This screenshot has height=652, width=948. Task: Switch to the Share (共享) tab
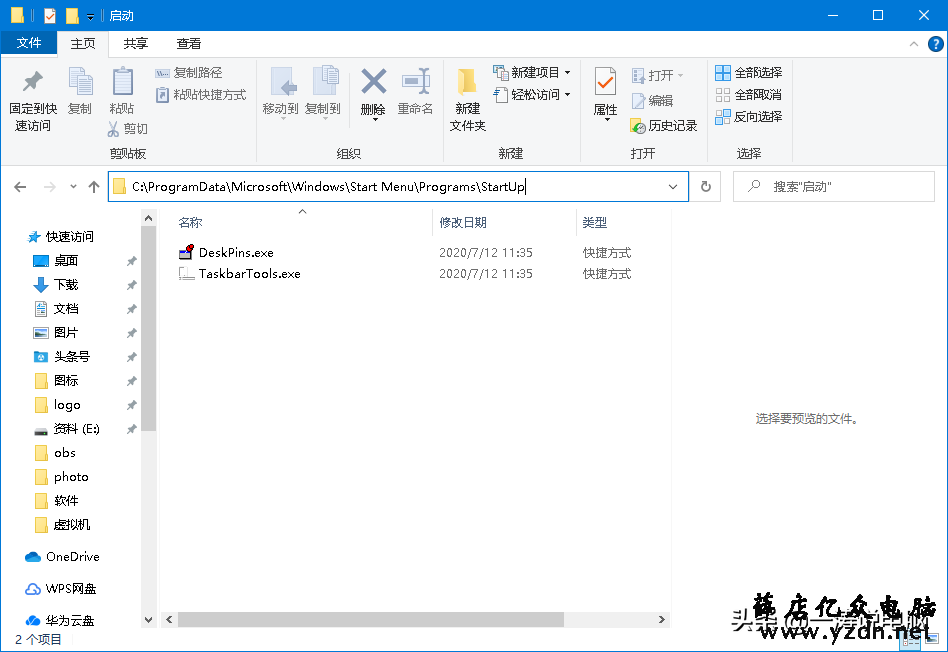(x=135, y=44)
